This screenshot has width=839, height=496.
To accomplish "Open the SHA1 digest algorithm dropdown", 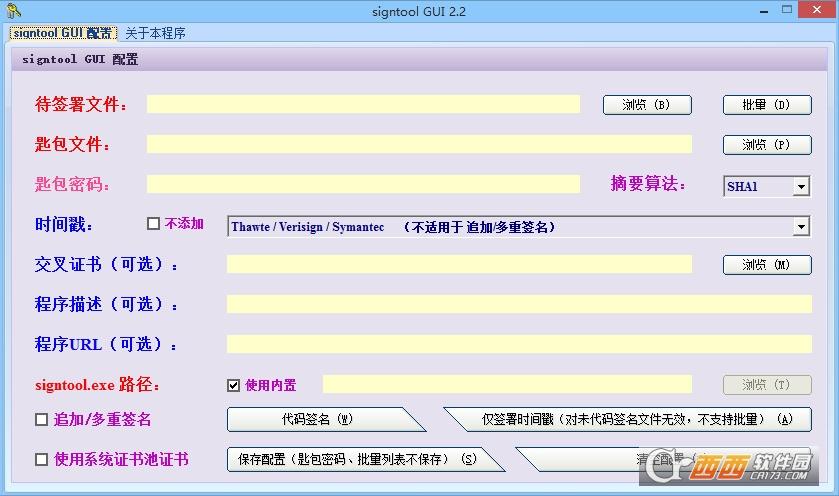I will pyautogui.click(x=801, y=186).
